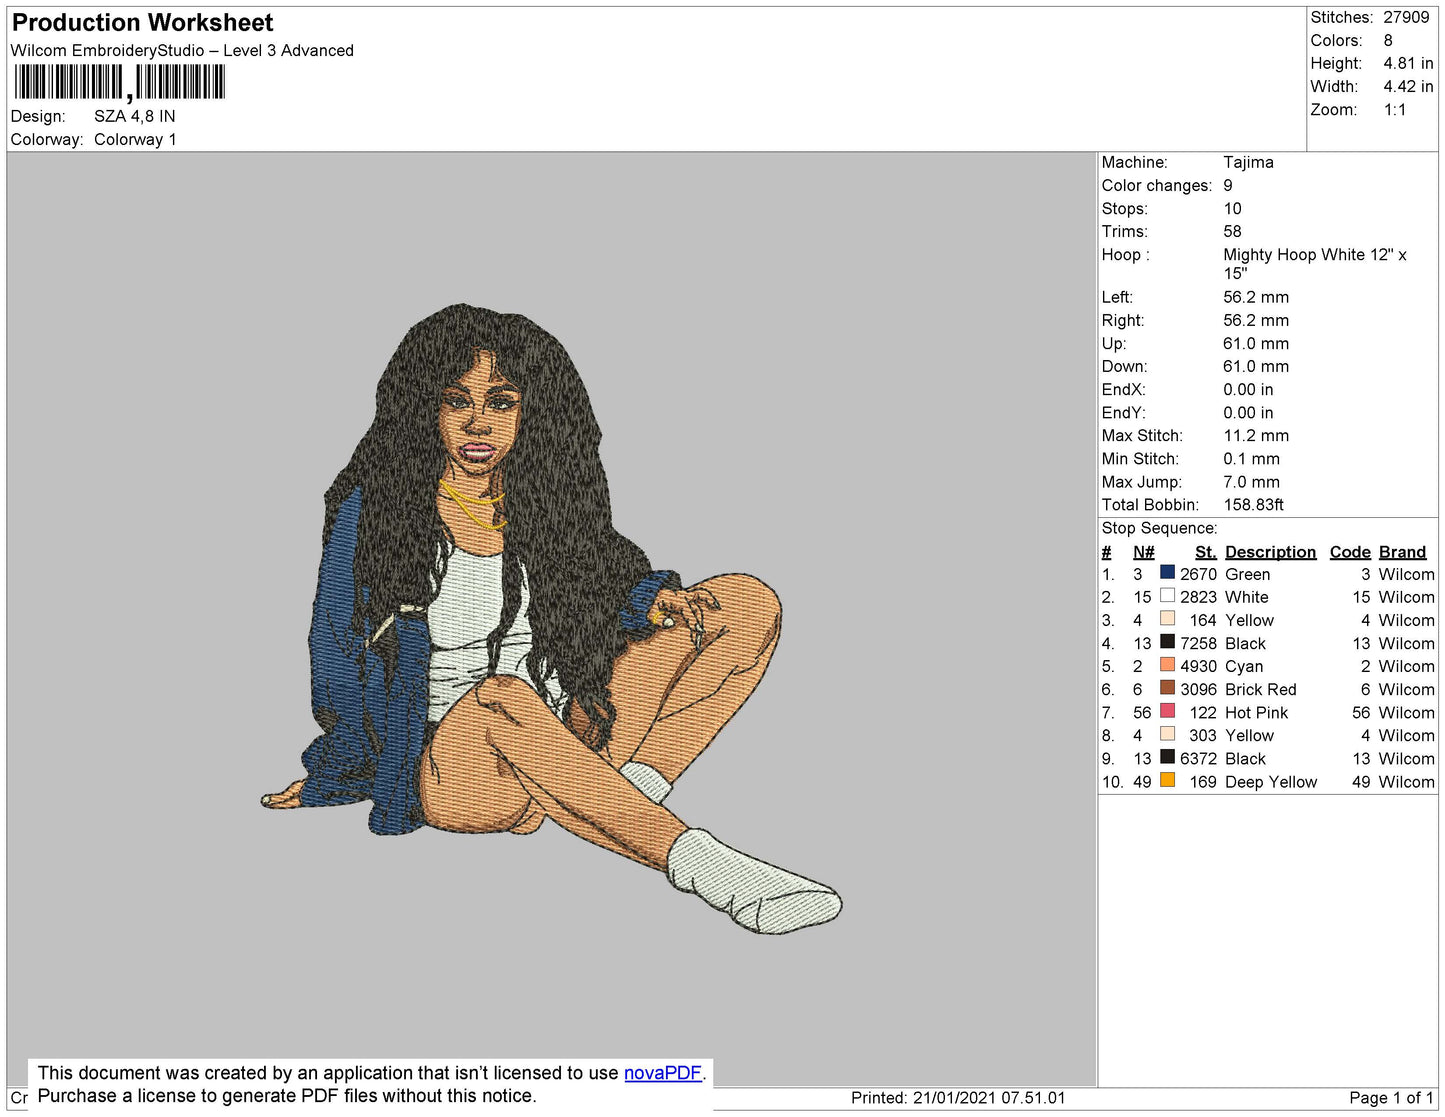Click the Colorway 1 label
This screenshot has width=1445, height=1117.
tap(135, 139)
